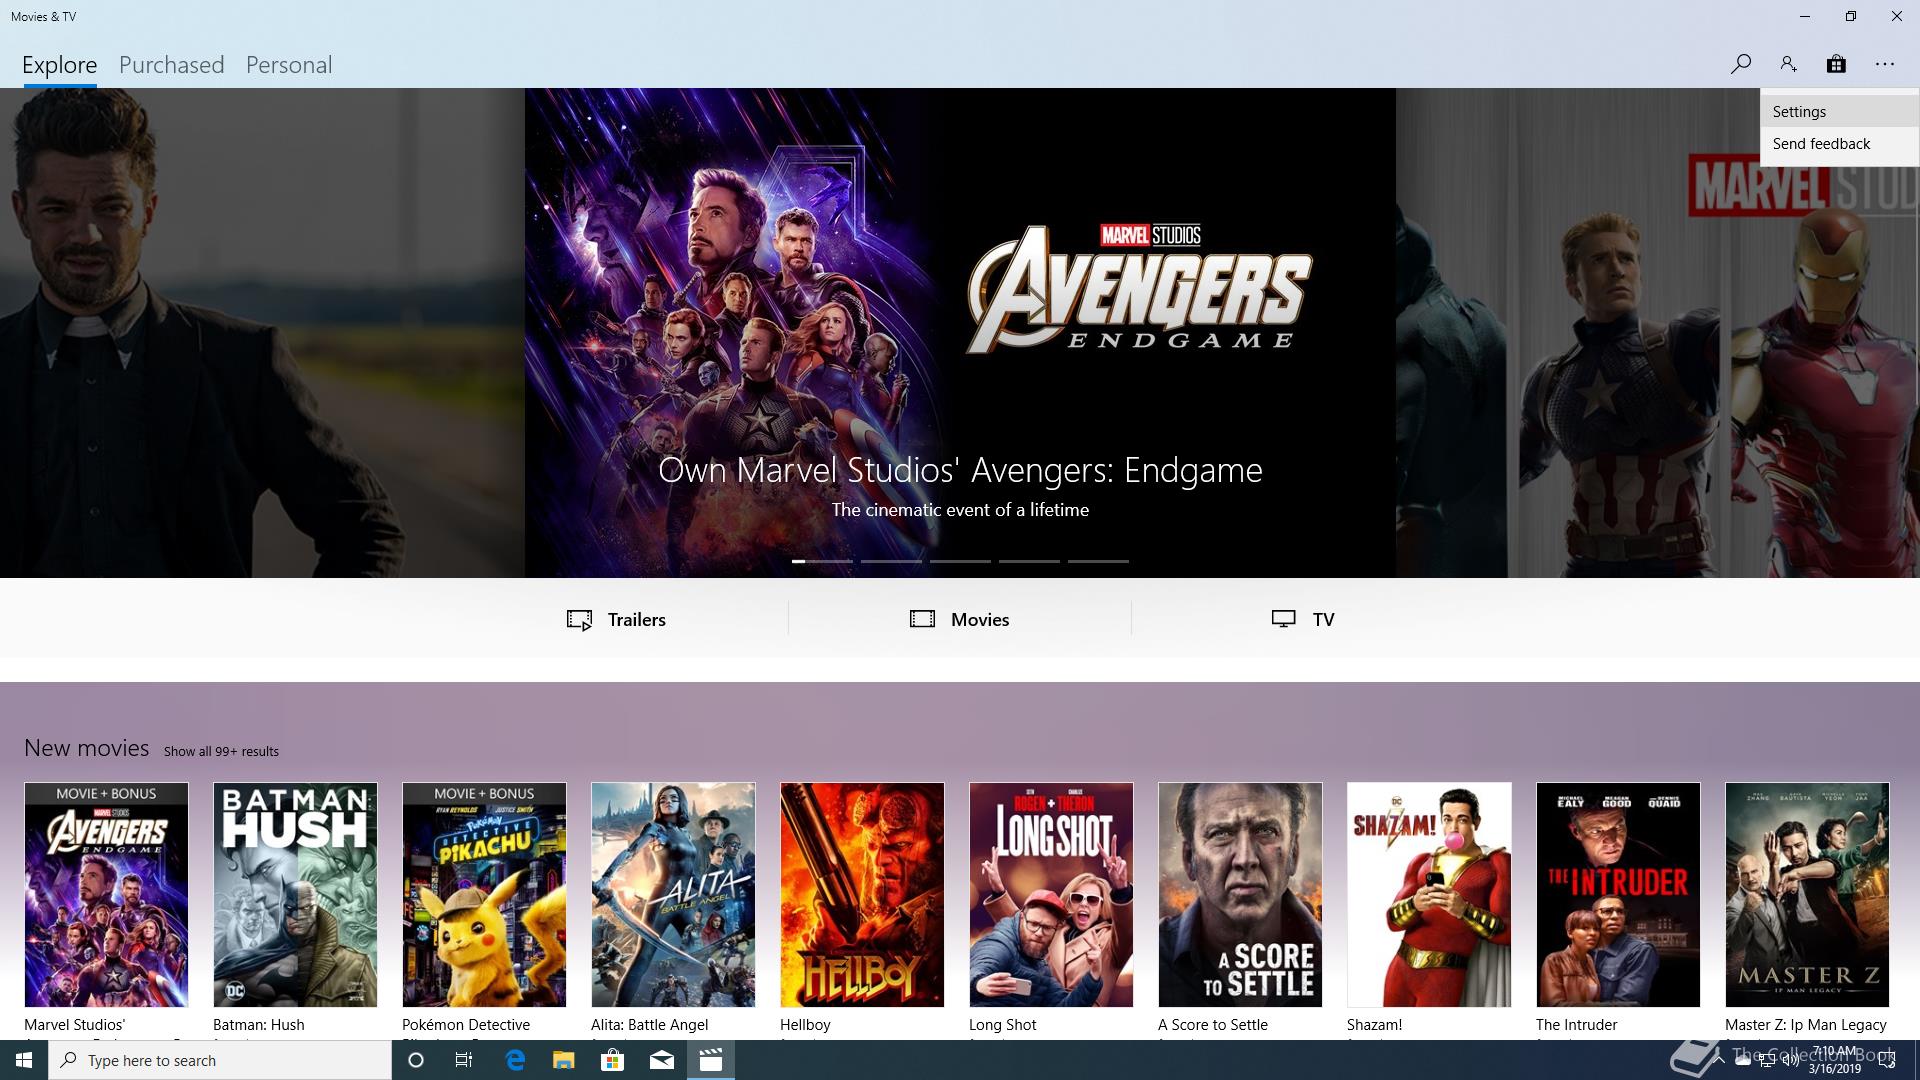
Task: Open the account sign-in icon
Action: coord(1788,64)
